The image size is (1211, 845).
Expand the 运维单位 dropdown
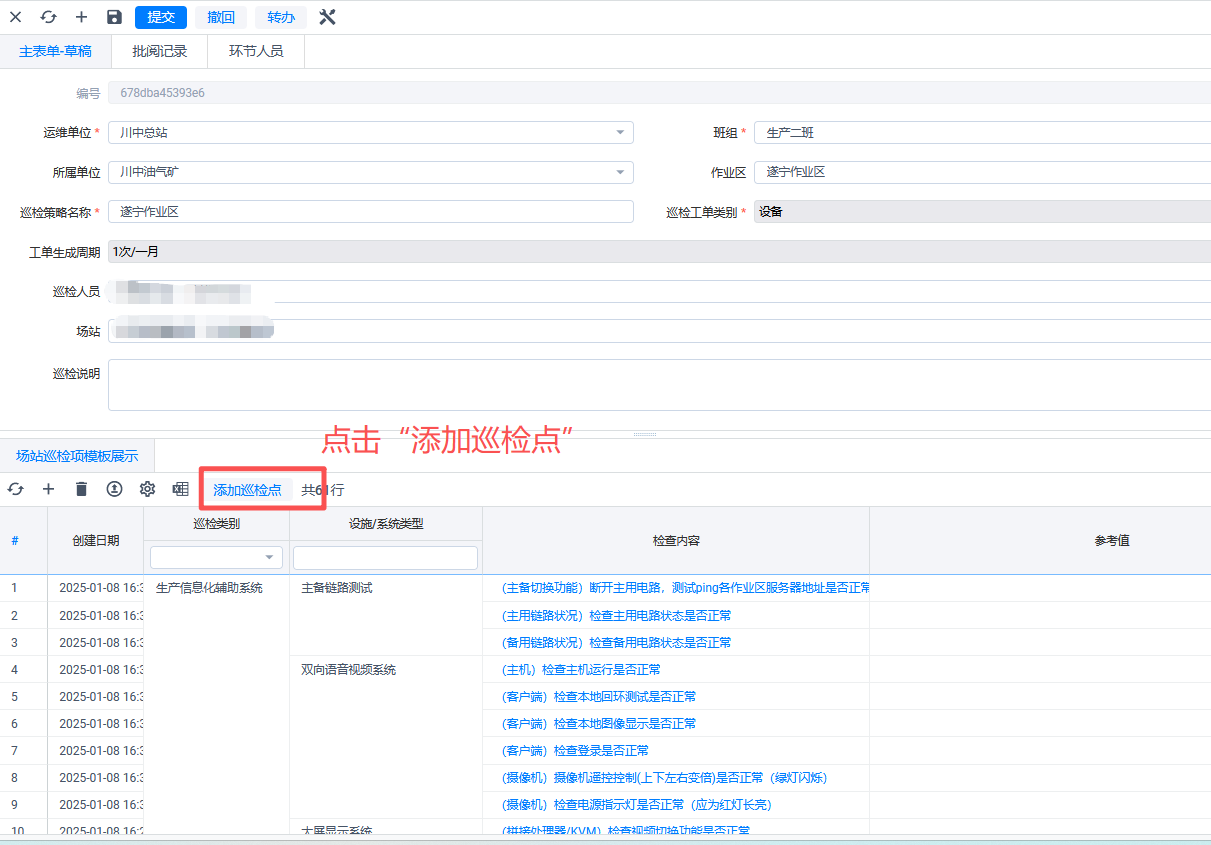(620, 132)
